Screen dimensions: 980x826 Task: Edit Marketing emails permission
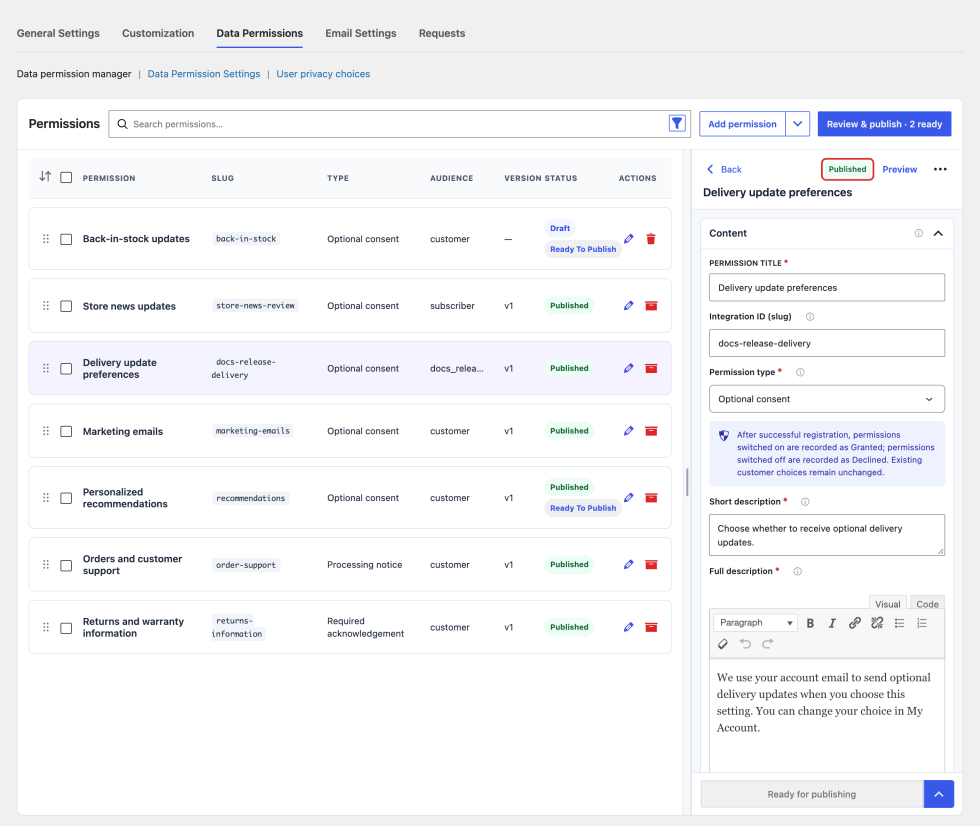(629, 430)
